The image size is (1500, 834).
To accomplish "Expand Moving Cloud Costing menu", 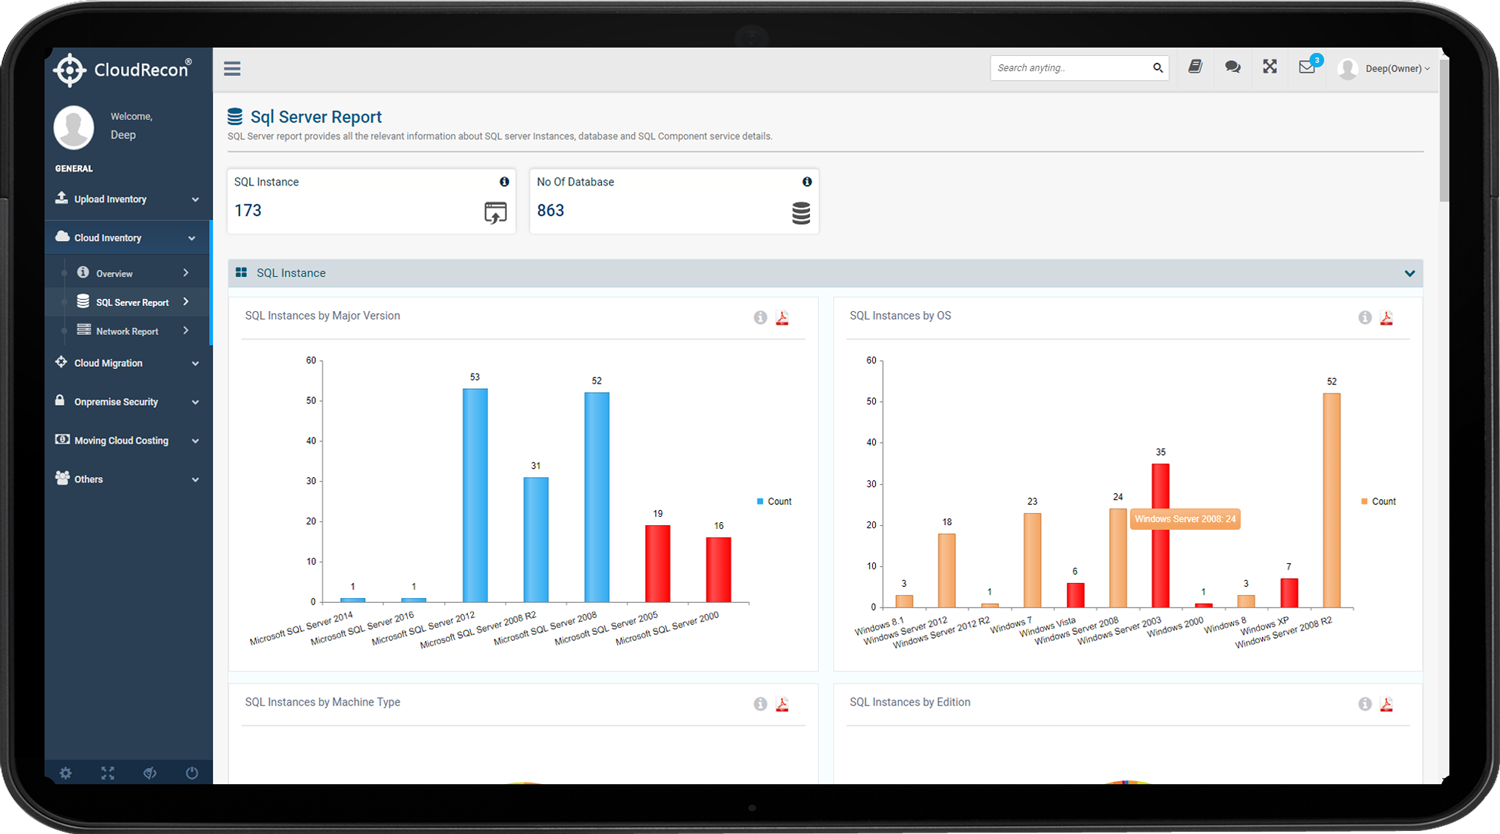I will coord(128,441).
